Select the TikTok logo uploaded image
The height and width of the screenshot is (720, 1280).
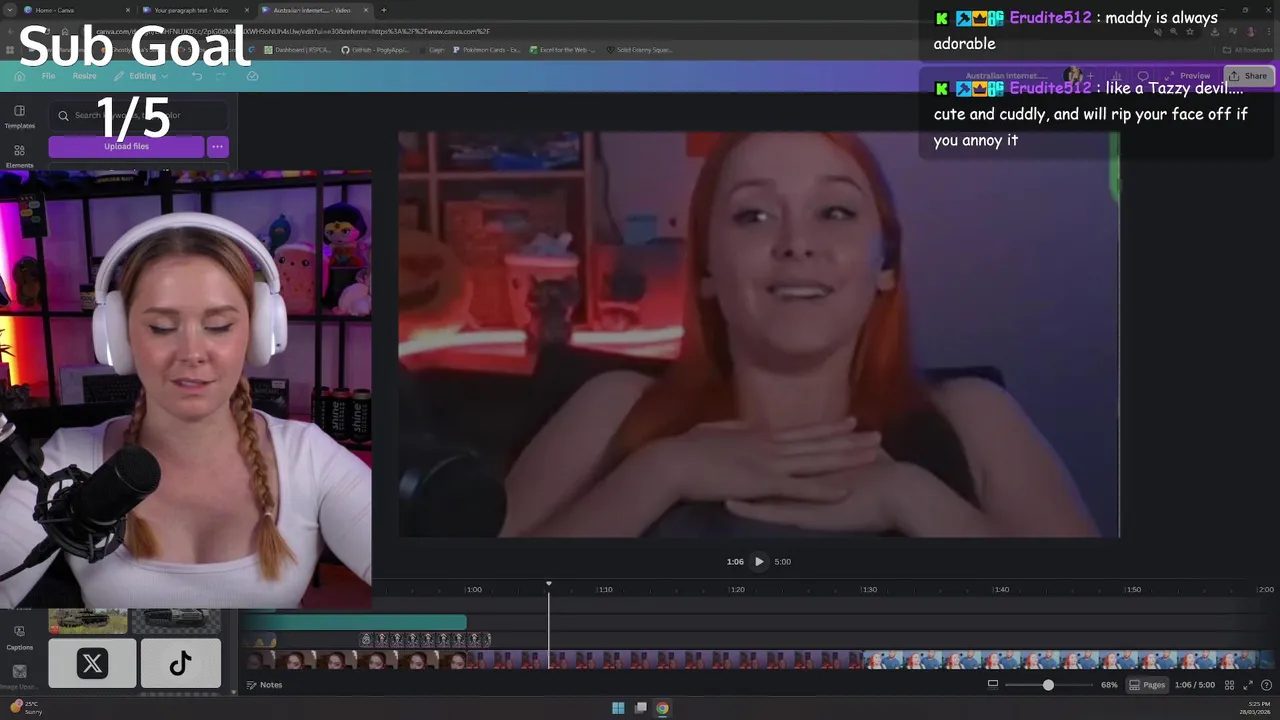point(180,663)
